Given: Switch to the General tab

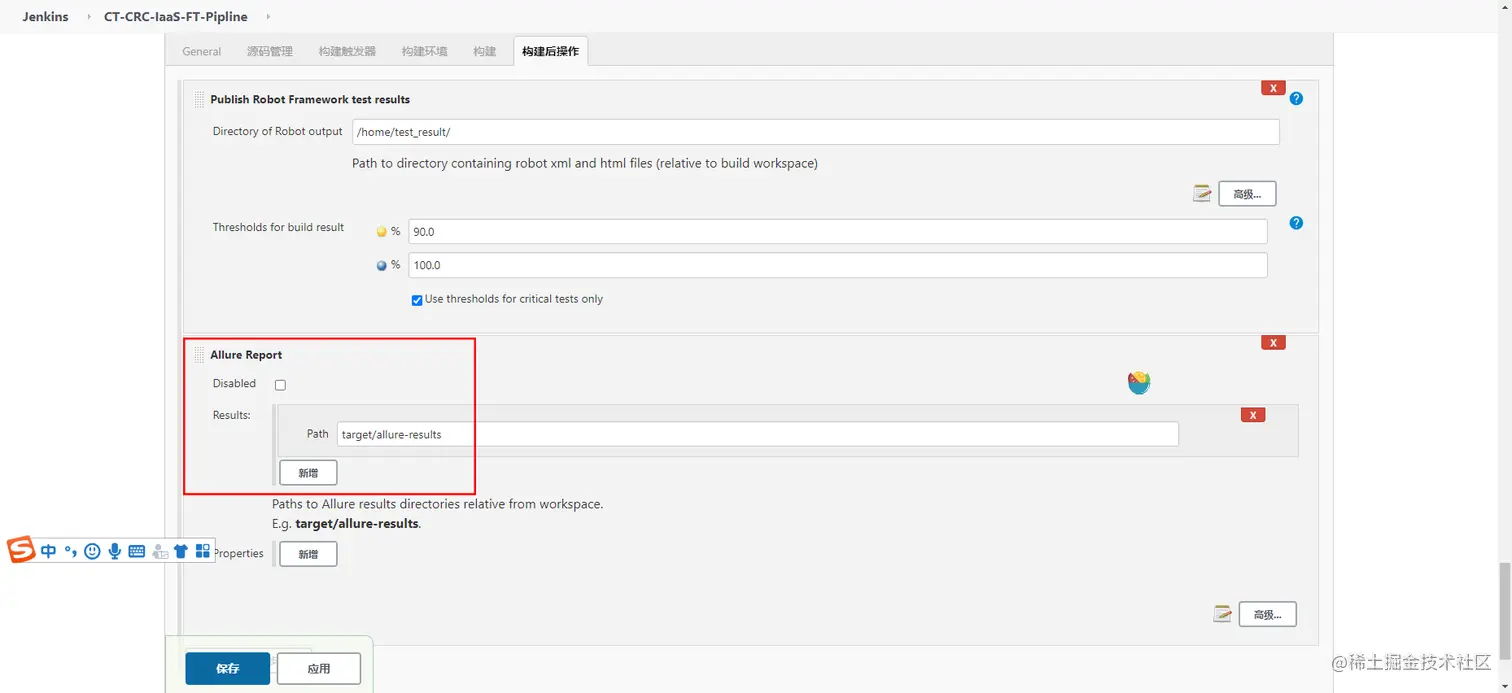Looking at the screenshot, I should [202, 51].
